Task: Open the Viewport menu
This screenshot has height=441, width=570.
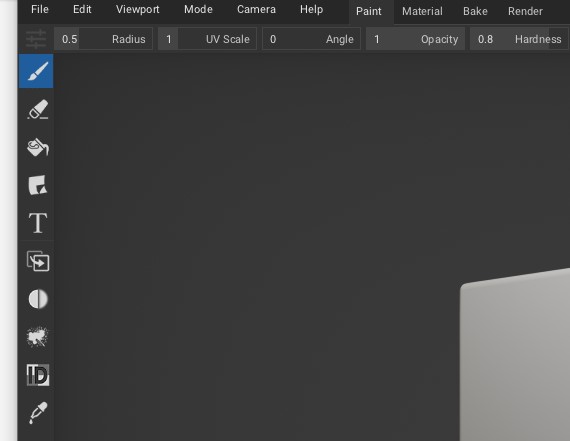Action: 137,9
